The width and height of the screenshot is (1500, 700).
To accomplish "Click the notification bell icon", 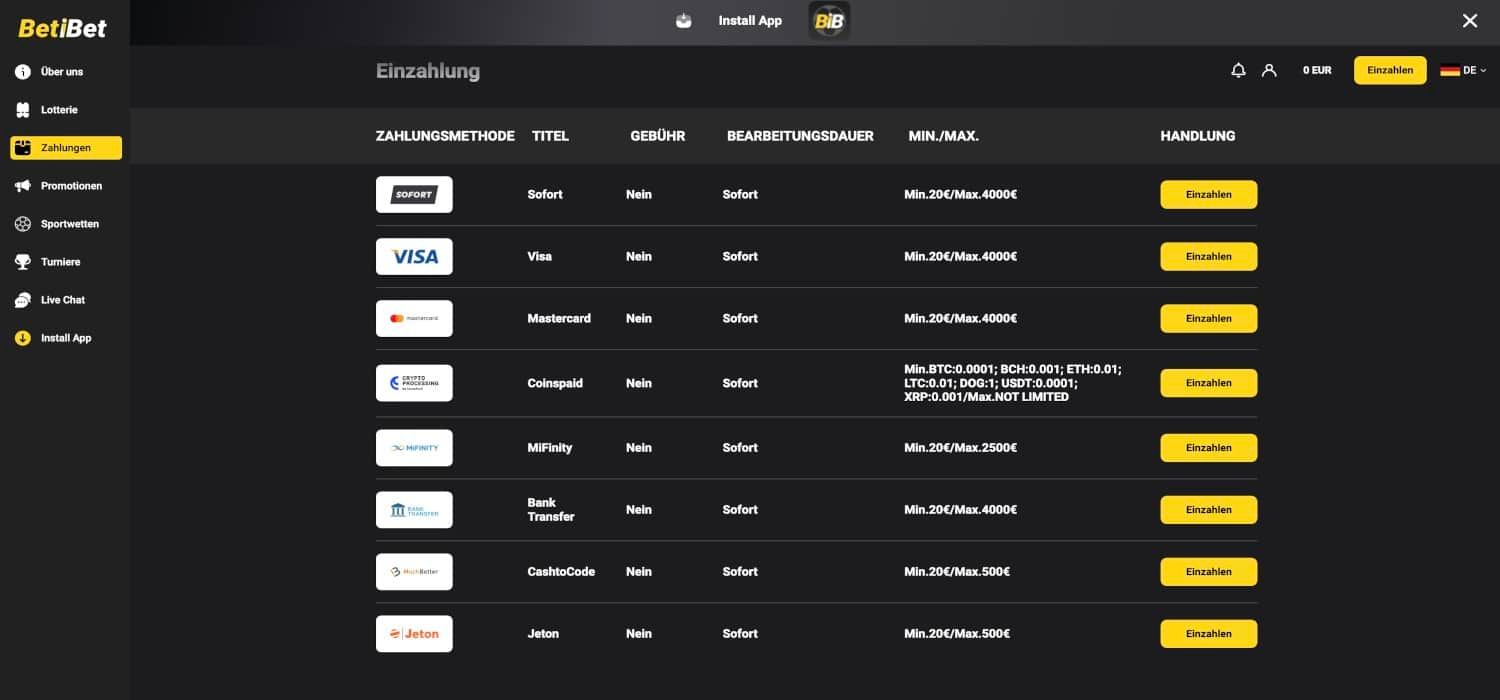I will coord(1238,70).
